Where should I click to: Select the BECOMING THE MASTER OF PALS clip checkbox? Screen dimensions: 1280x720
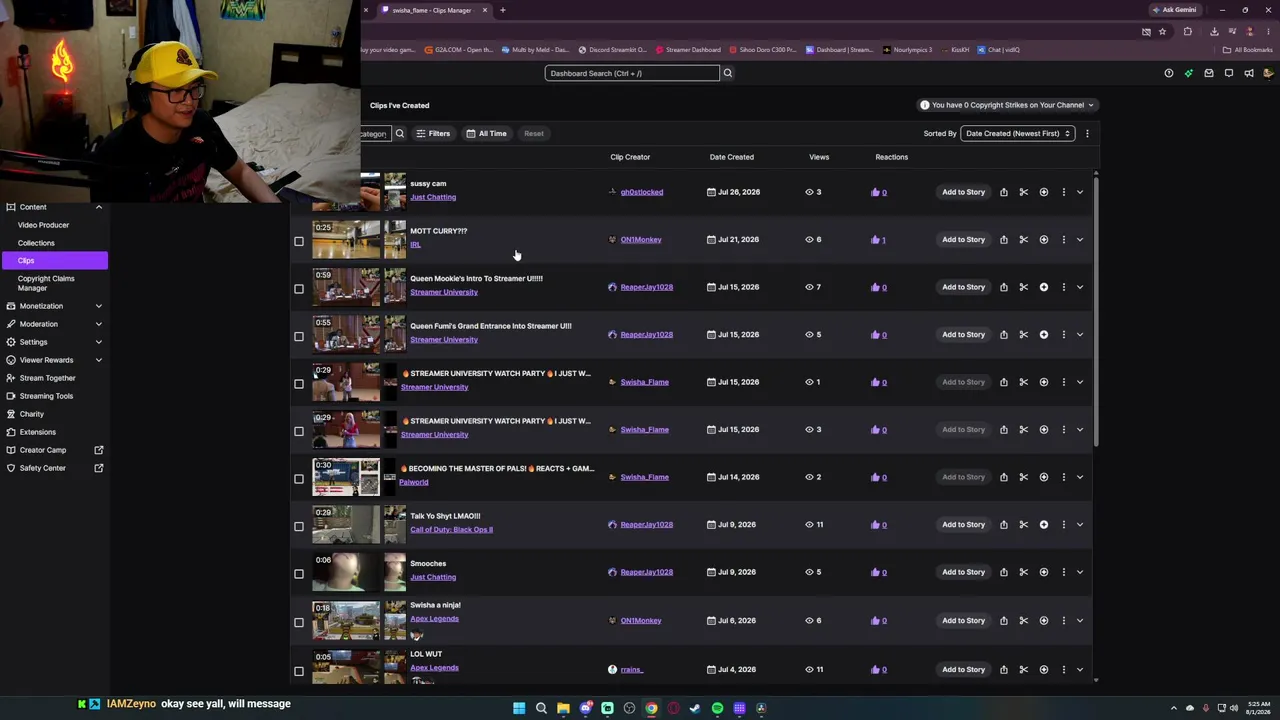[x=299, y=479]
